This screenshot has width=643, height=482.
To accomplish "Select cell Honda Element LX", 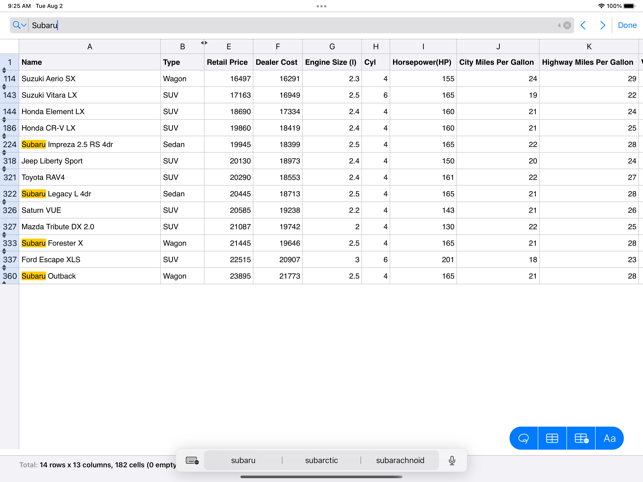I will click(89, 112).
